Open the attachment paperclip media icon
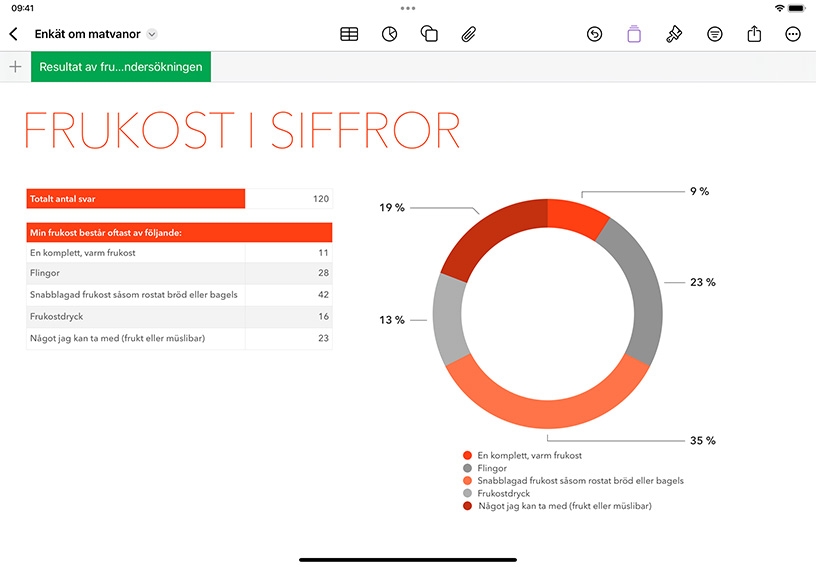 click(x=469, y=34)
